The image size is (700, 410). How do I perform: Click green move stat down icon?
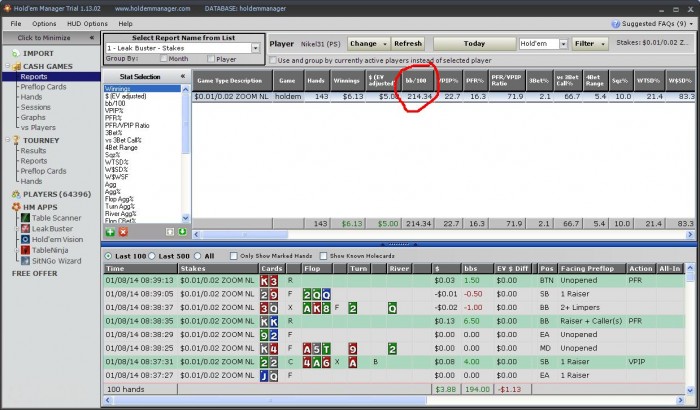pos(182,232)
